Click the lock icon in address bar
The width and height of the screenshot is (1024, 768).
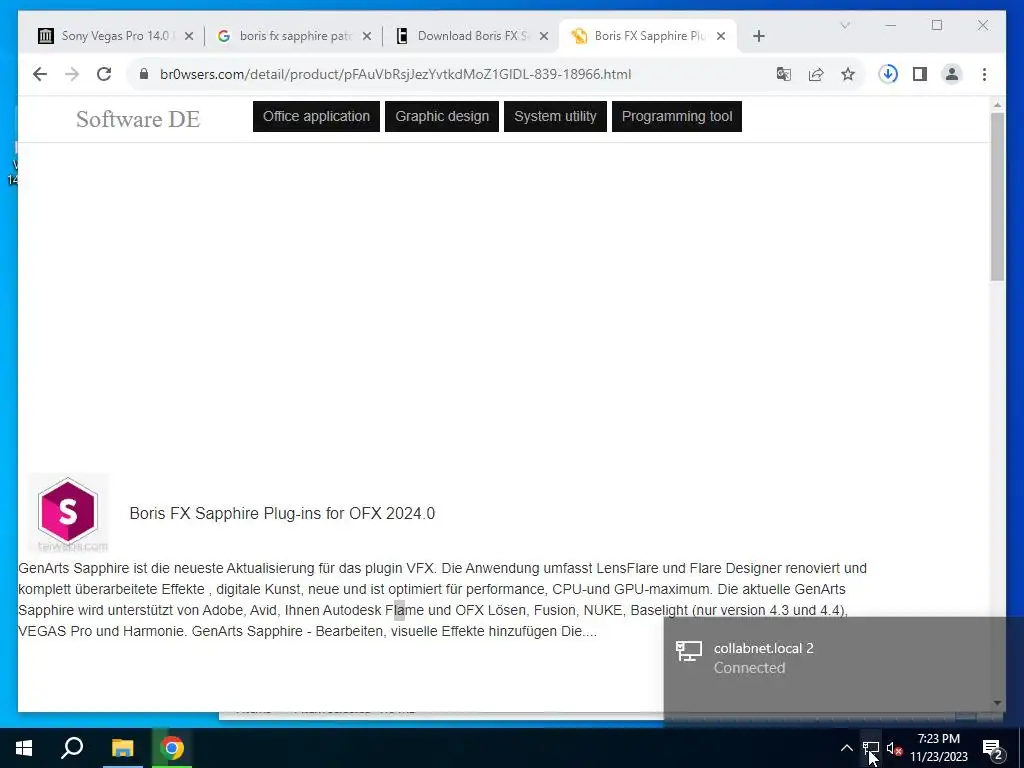pyautogui.click(x=144, y=74)
